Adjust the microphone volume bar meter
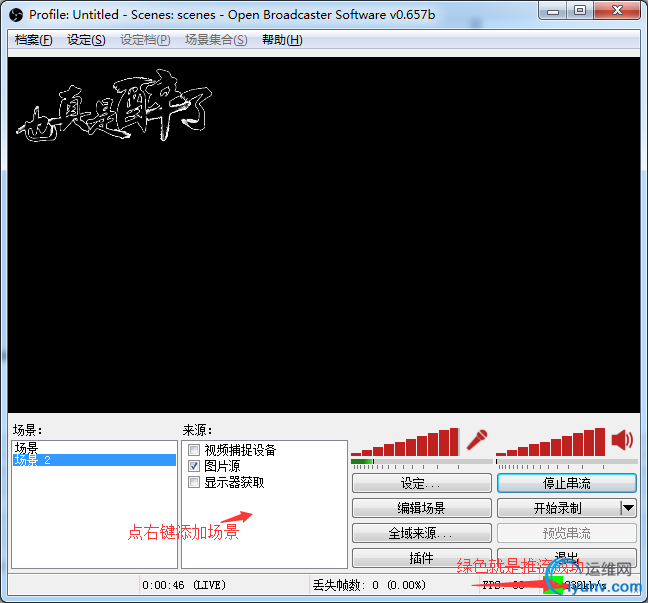This screenshot has height=603, width=648. [x=405, y=442]
